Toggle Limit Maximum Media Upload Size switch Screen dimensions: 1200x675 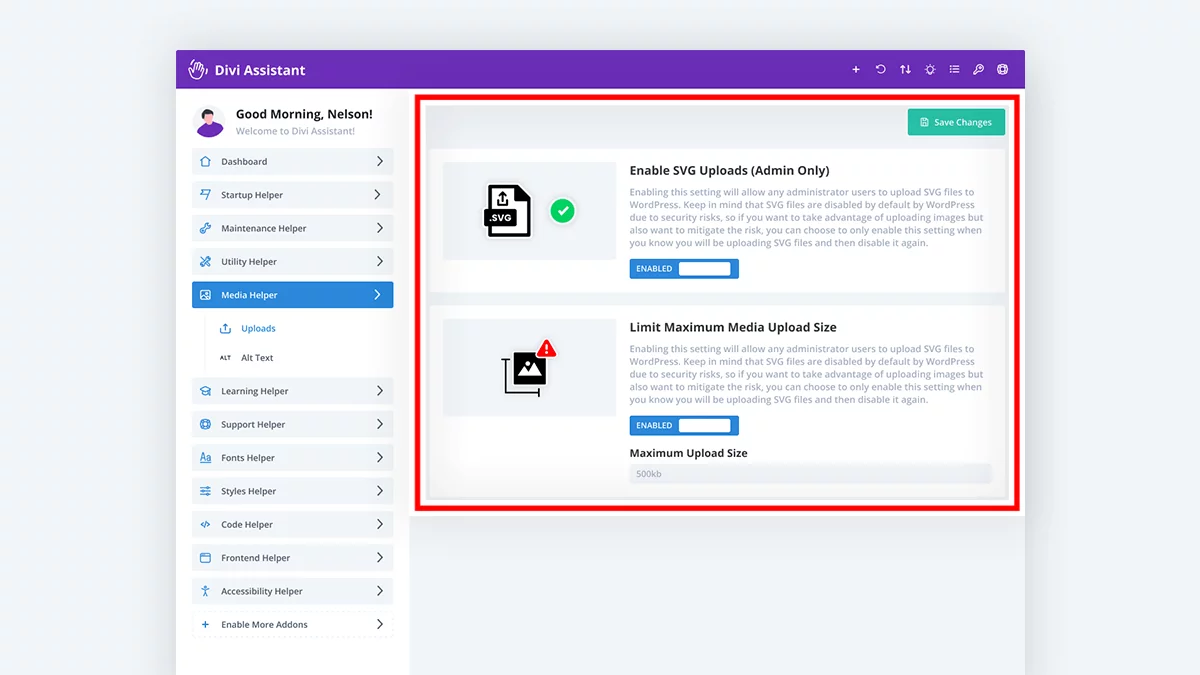pyautogui.click(x=684, y=426)
